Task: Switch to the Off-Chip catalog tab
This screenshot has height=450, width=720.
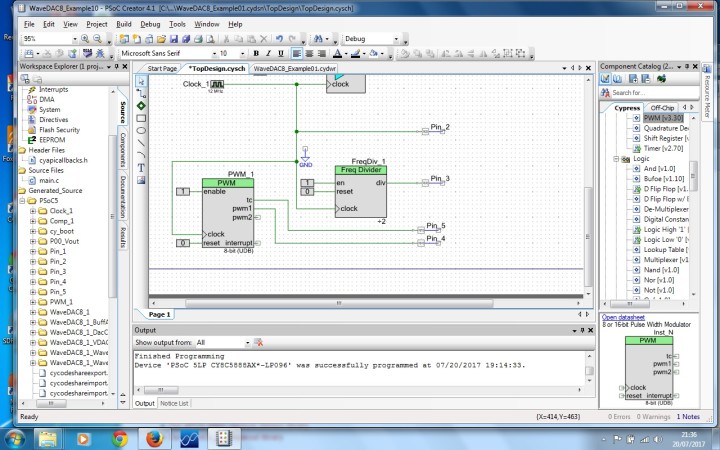Action: click(x=662, y=108)
